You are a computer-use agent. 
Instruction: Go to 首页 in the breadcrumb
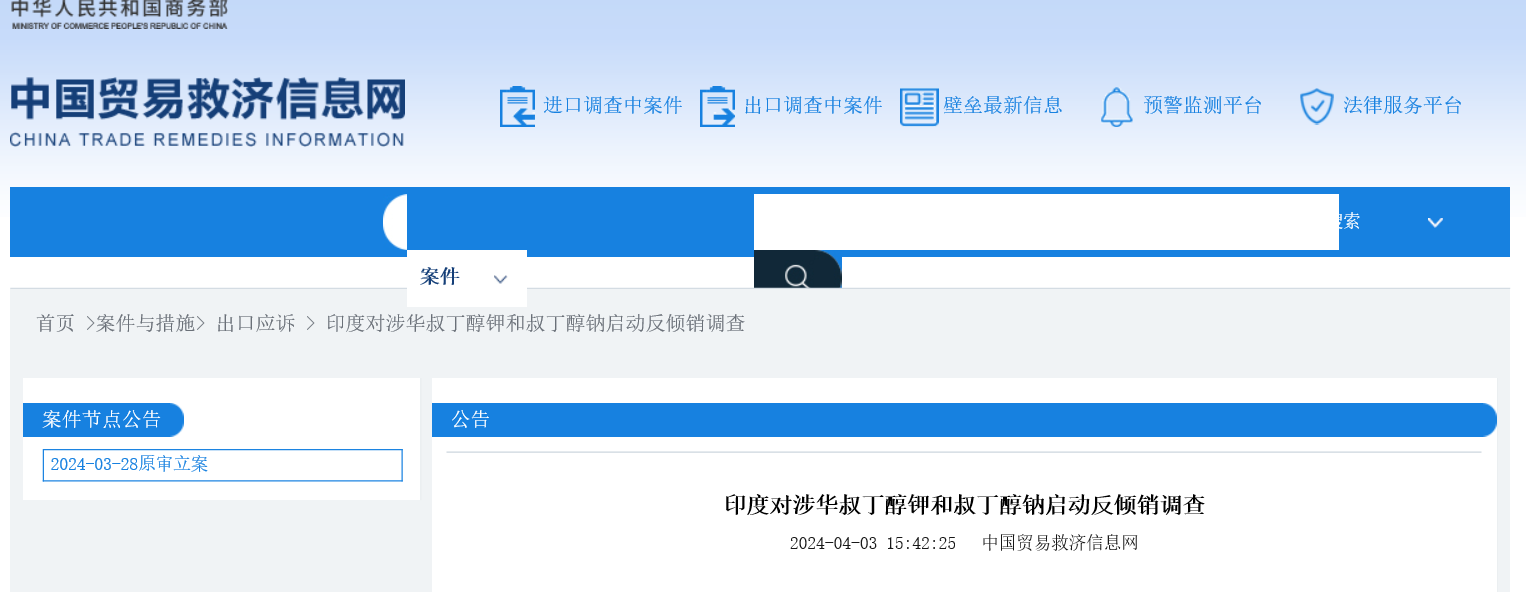click(56, 323)
